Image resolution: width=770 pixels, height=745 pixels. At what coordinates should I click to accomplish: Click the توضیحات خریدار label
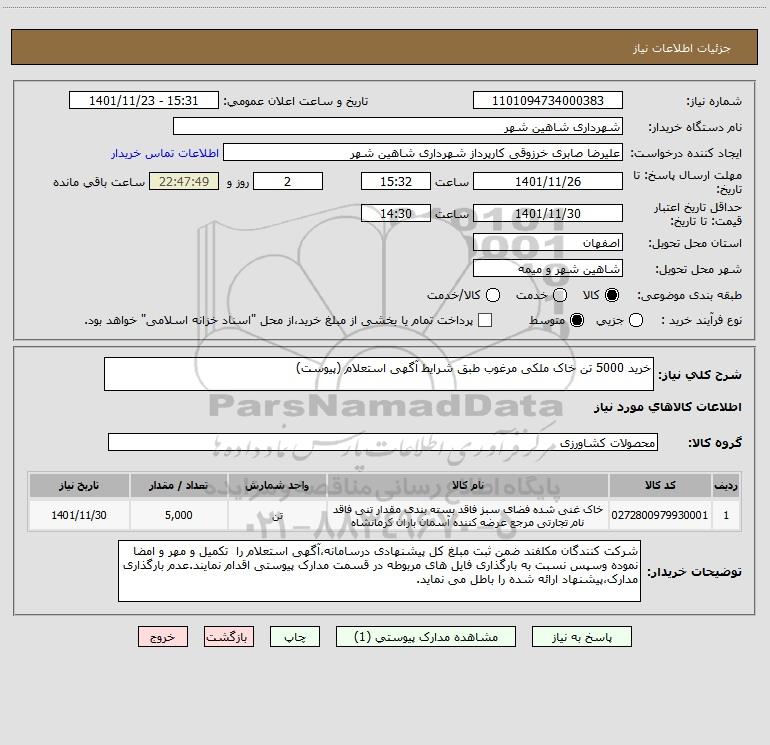pyautogui.click(x=694, y=572)
